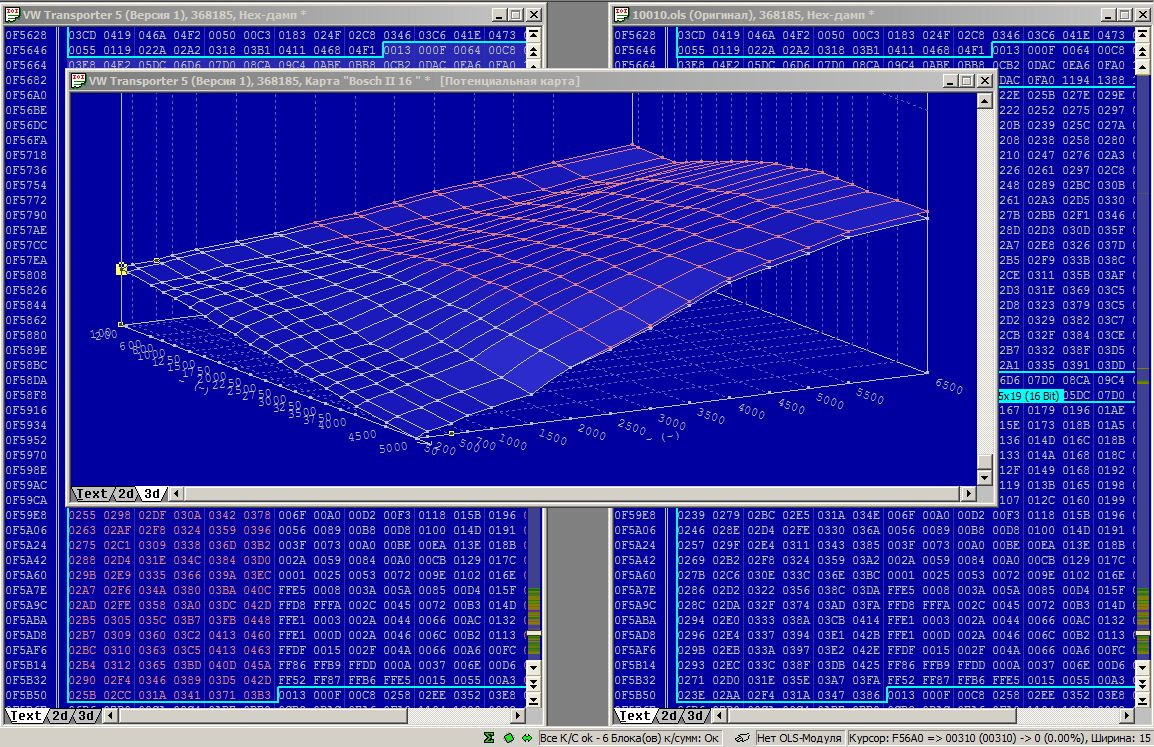Select the yellow highlighted point on 3D surface
The width and height of the screenshot is (1154, 747).
(x=121, y=269)
